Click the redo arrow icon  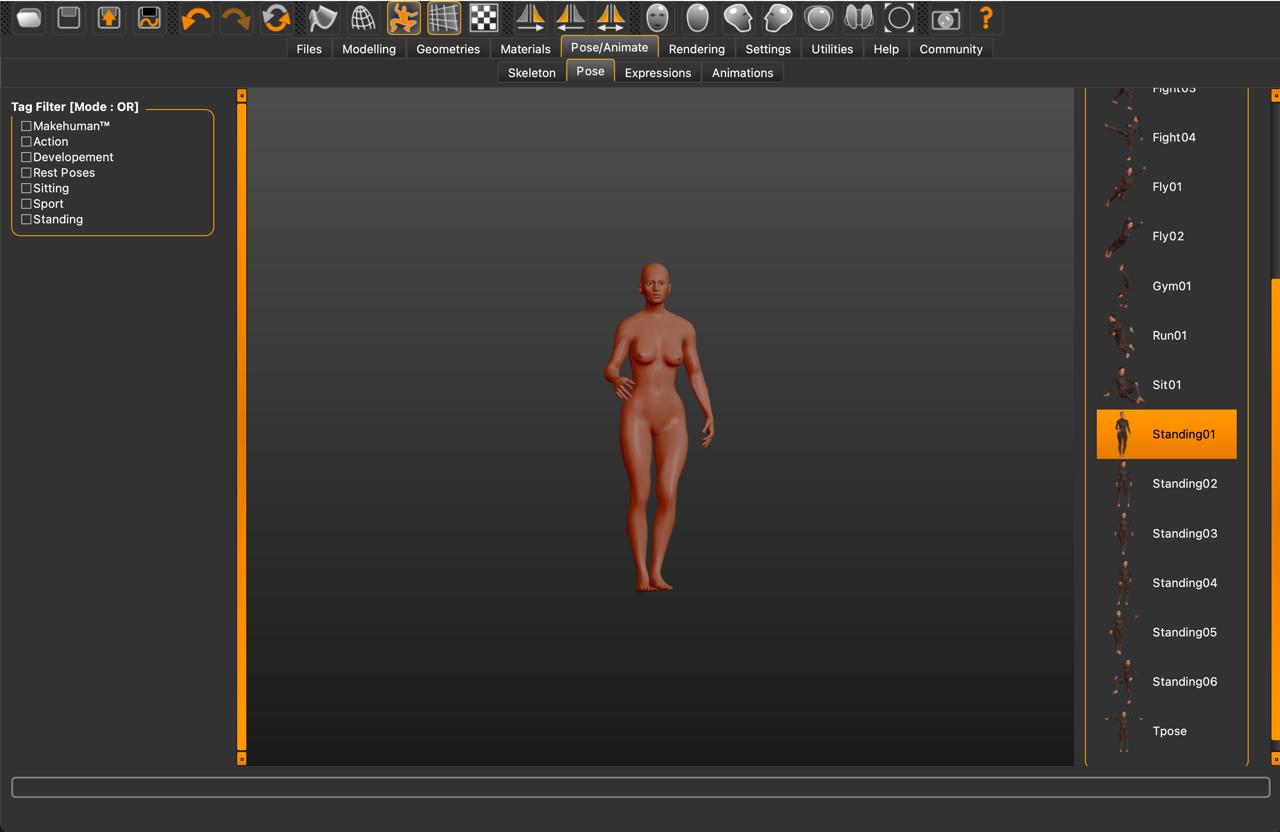tap(235, 18)
